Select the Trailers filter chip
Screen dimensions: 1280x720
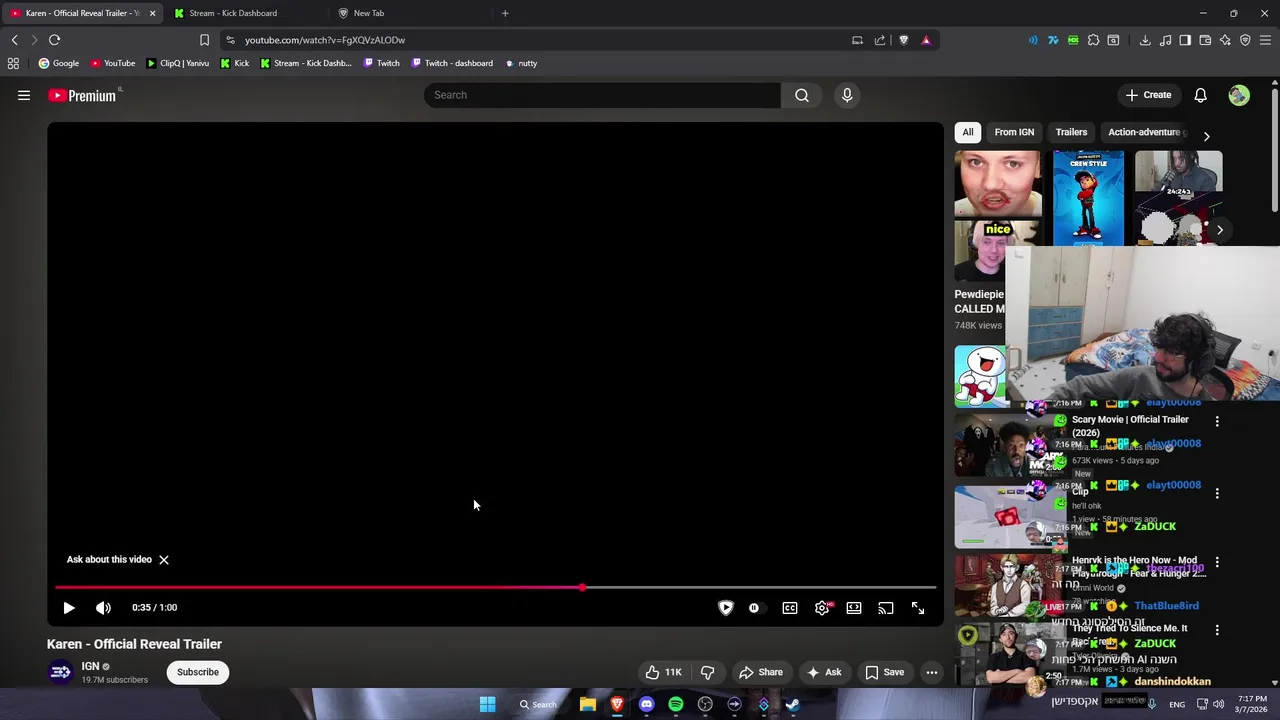[1071, 132]
